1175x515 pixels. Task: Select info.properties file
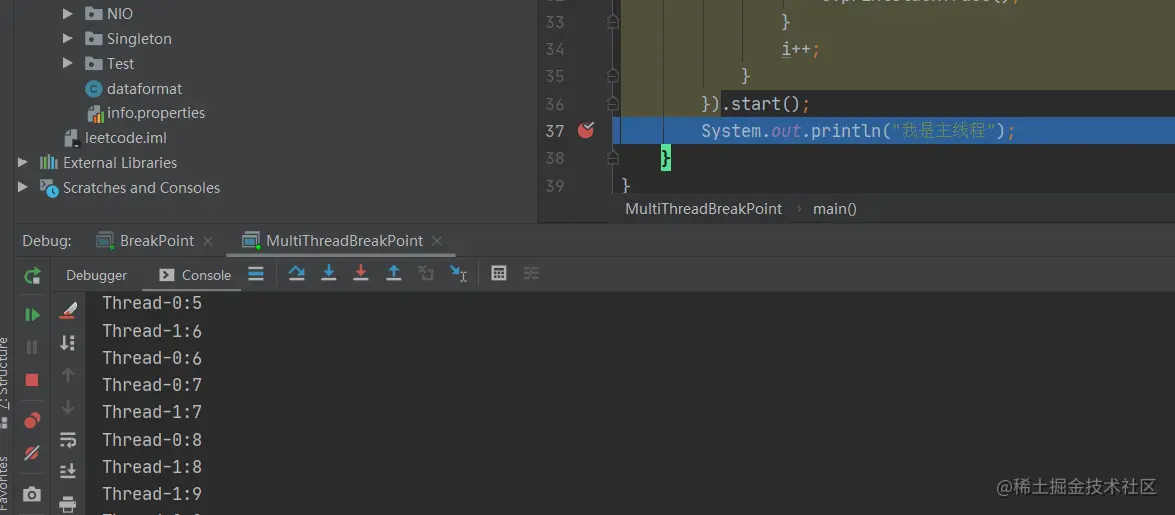pyautogui.click(x=156, y=113)
